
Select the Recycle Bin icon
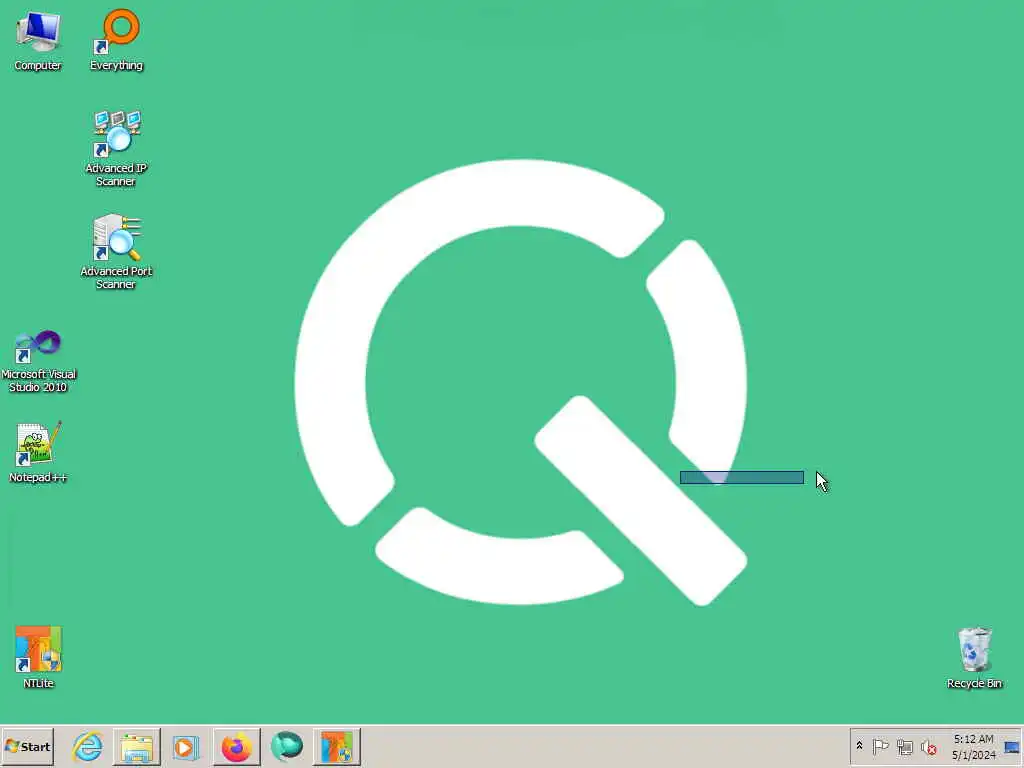974,657
